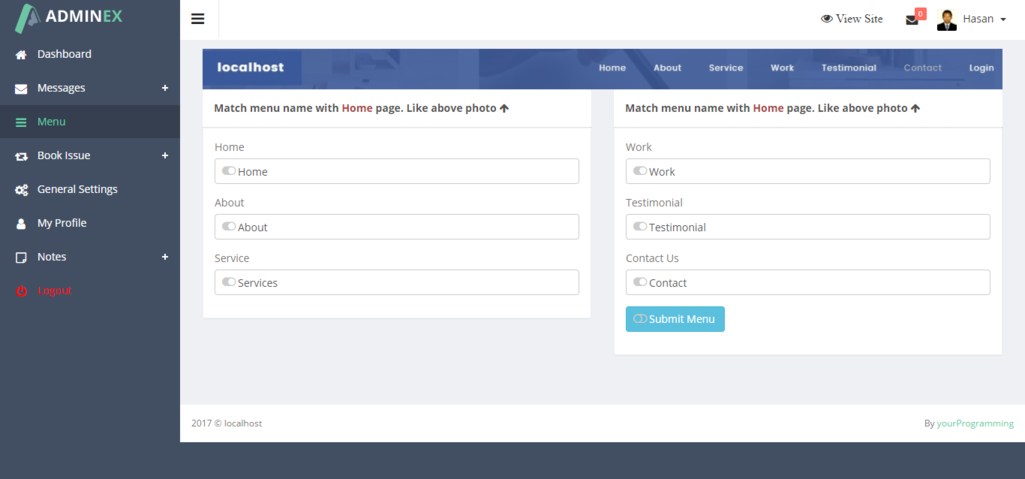Toggle the switch in the Testimonial field
Screen dimensions: 1025x479
pyautogui.click(x=640, y=227)
